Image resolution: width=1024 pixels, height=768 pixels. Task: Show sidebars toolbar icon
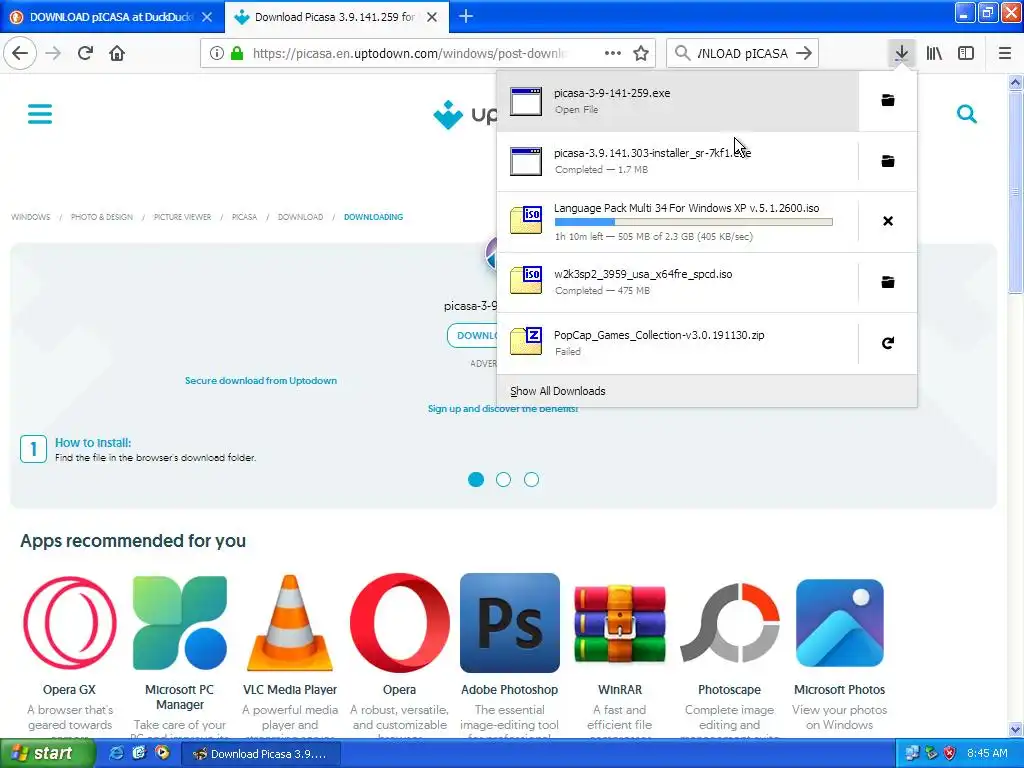click(966, 53)
